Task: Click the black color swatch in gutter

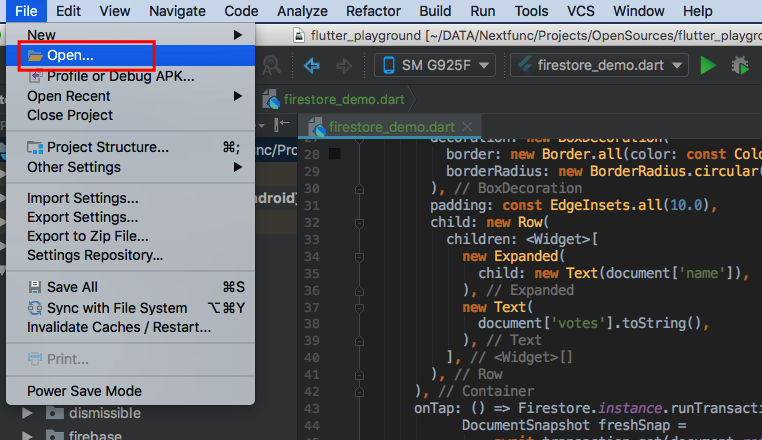Action: [x=335, y=153]
